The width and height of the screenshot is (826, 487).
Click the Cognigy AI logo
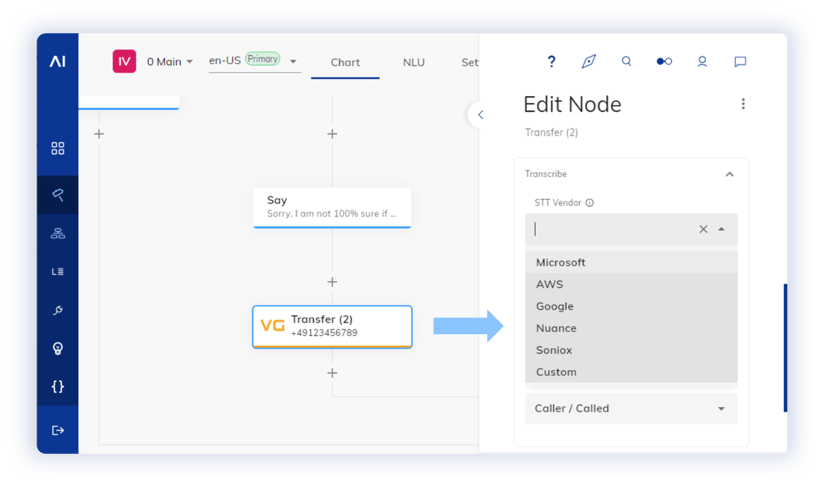[x=57, y=62]
